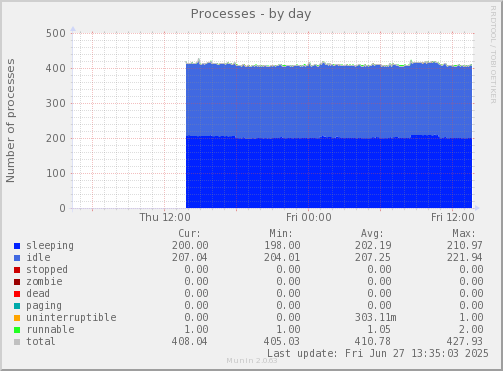Image resolution: width=503 pixels, height=371 pixels.
Task: Click idle maximum value 221.94
Action: click(x=465, y=257)
